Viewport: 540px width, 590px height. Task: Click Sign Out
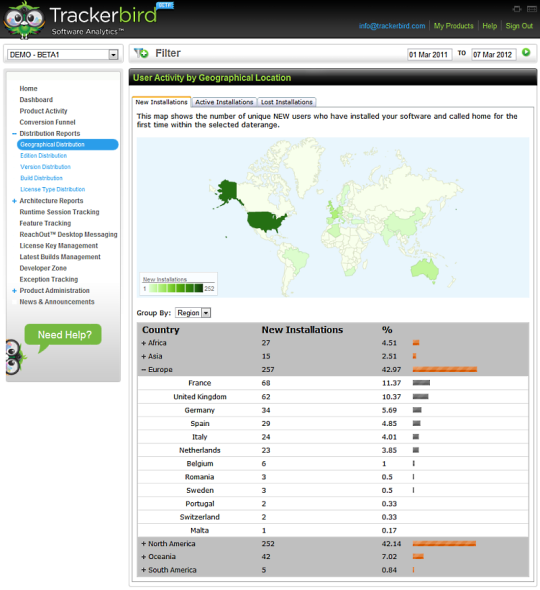point(519,26)
